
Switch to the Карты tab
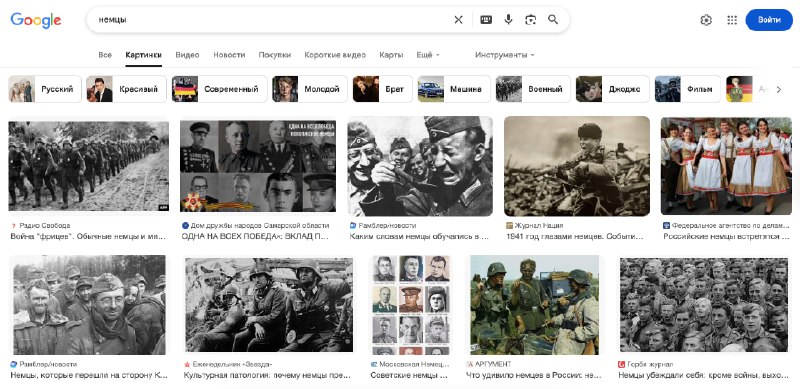click(391, 55)
